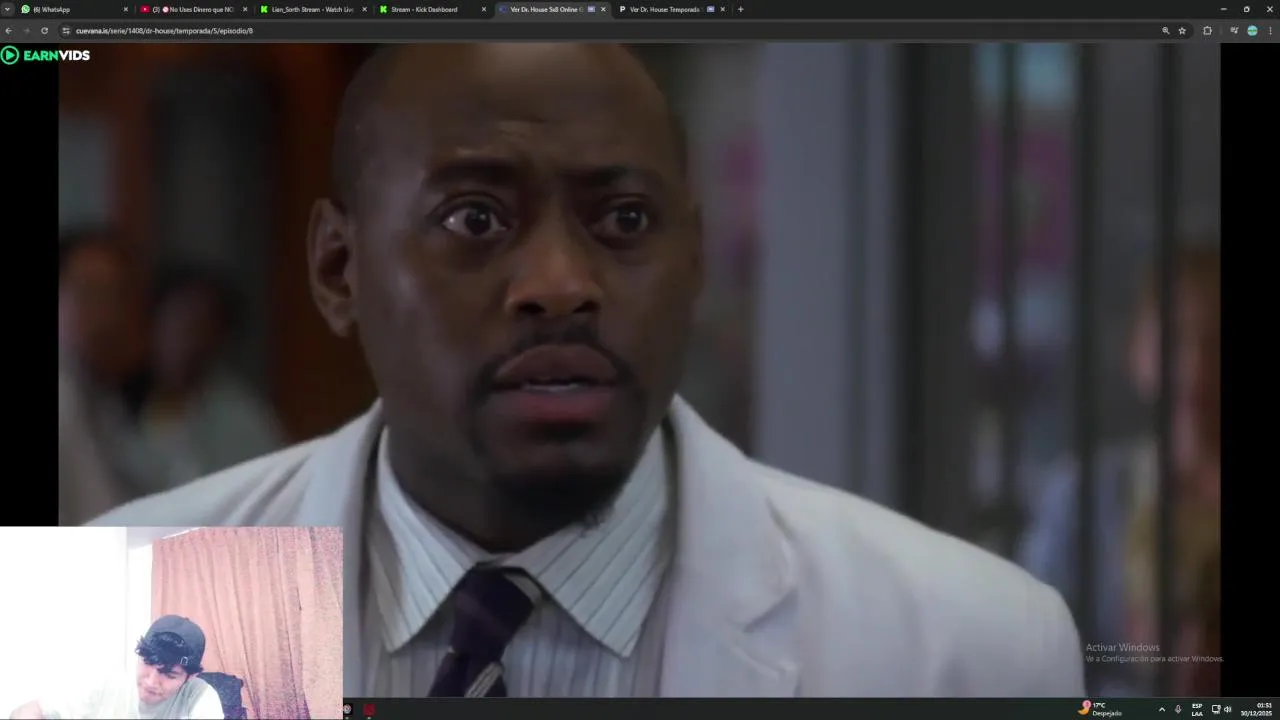Open the weather widget showing 17°C Despejado
The width and height of the screenshot is (1280, 720).
coord(1100,709)
